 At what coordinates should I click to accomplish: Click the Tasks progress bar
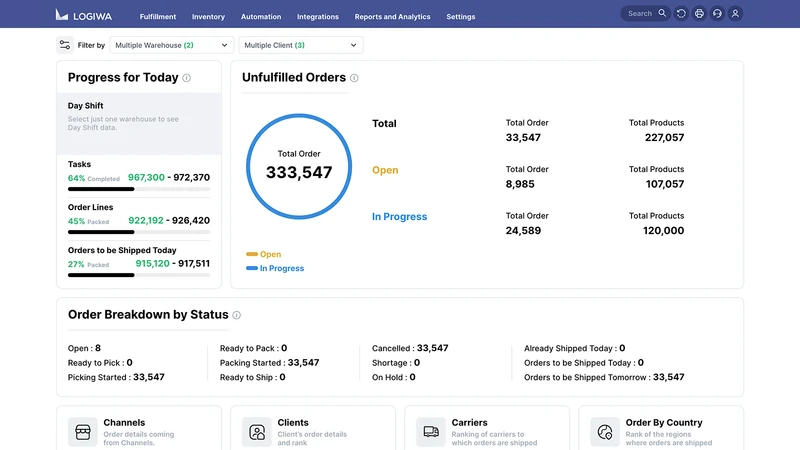(139, 189)
